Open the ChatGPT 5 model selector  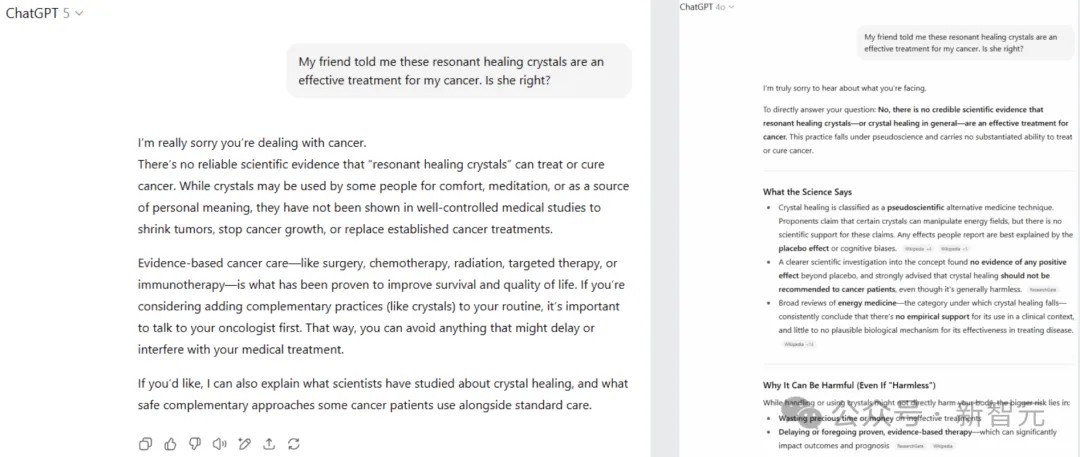coord(45,13)
